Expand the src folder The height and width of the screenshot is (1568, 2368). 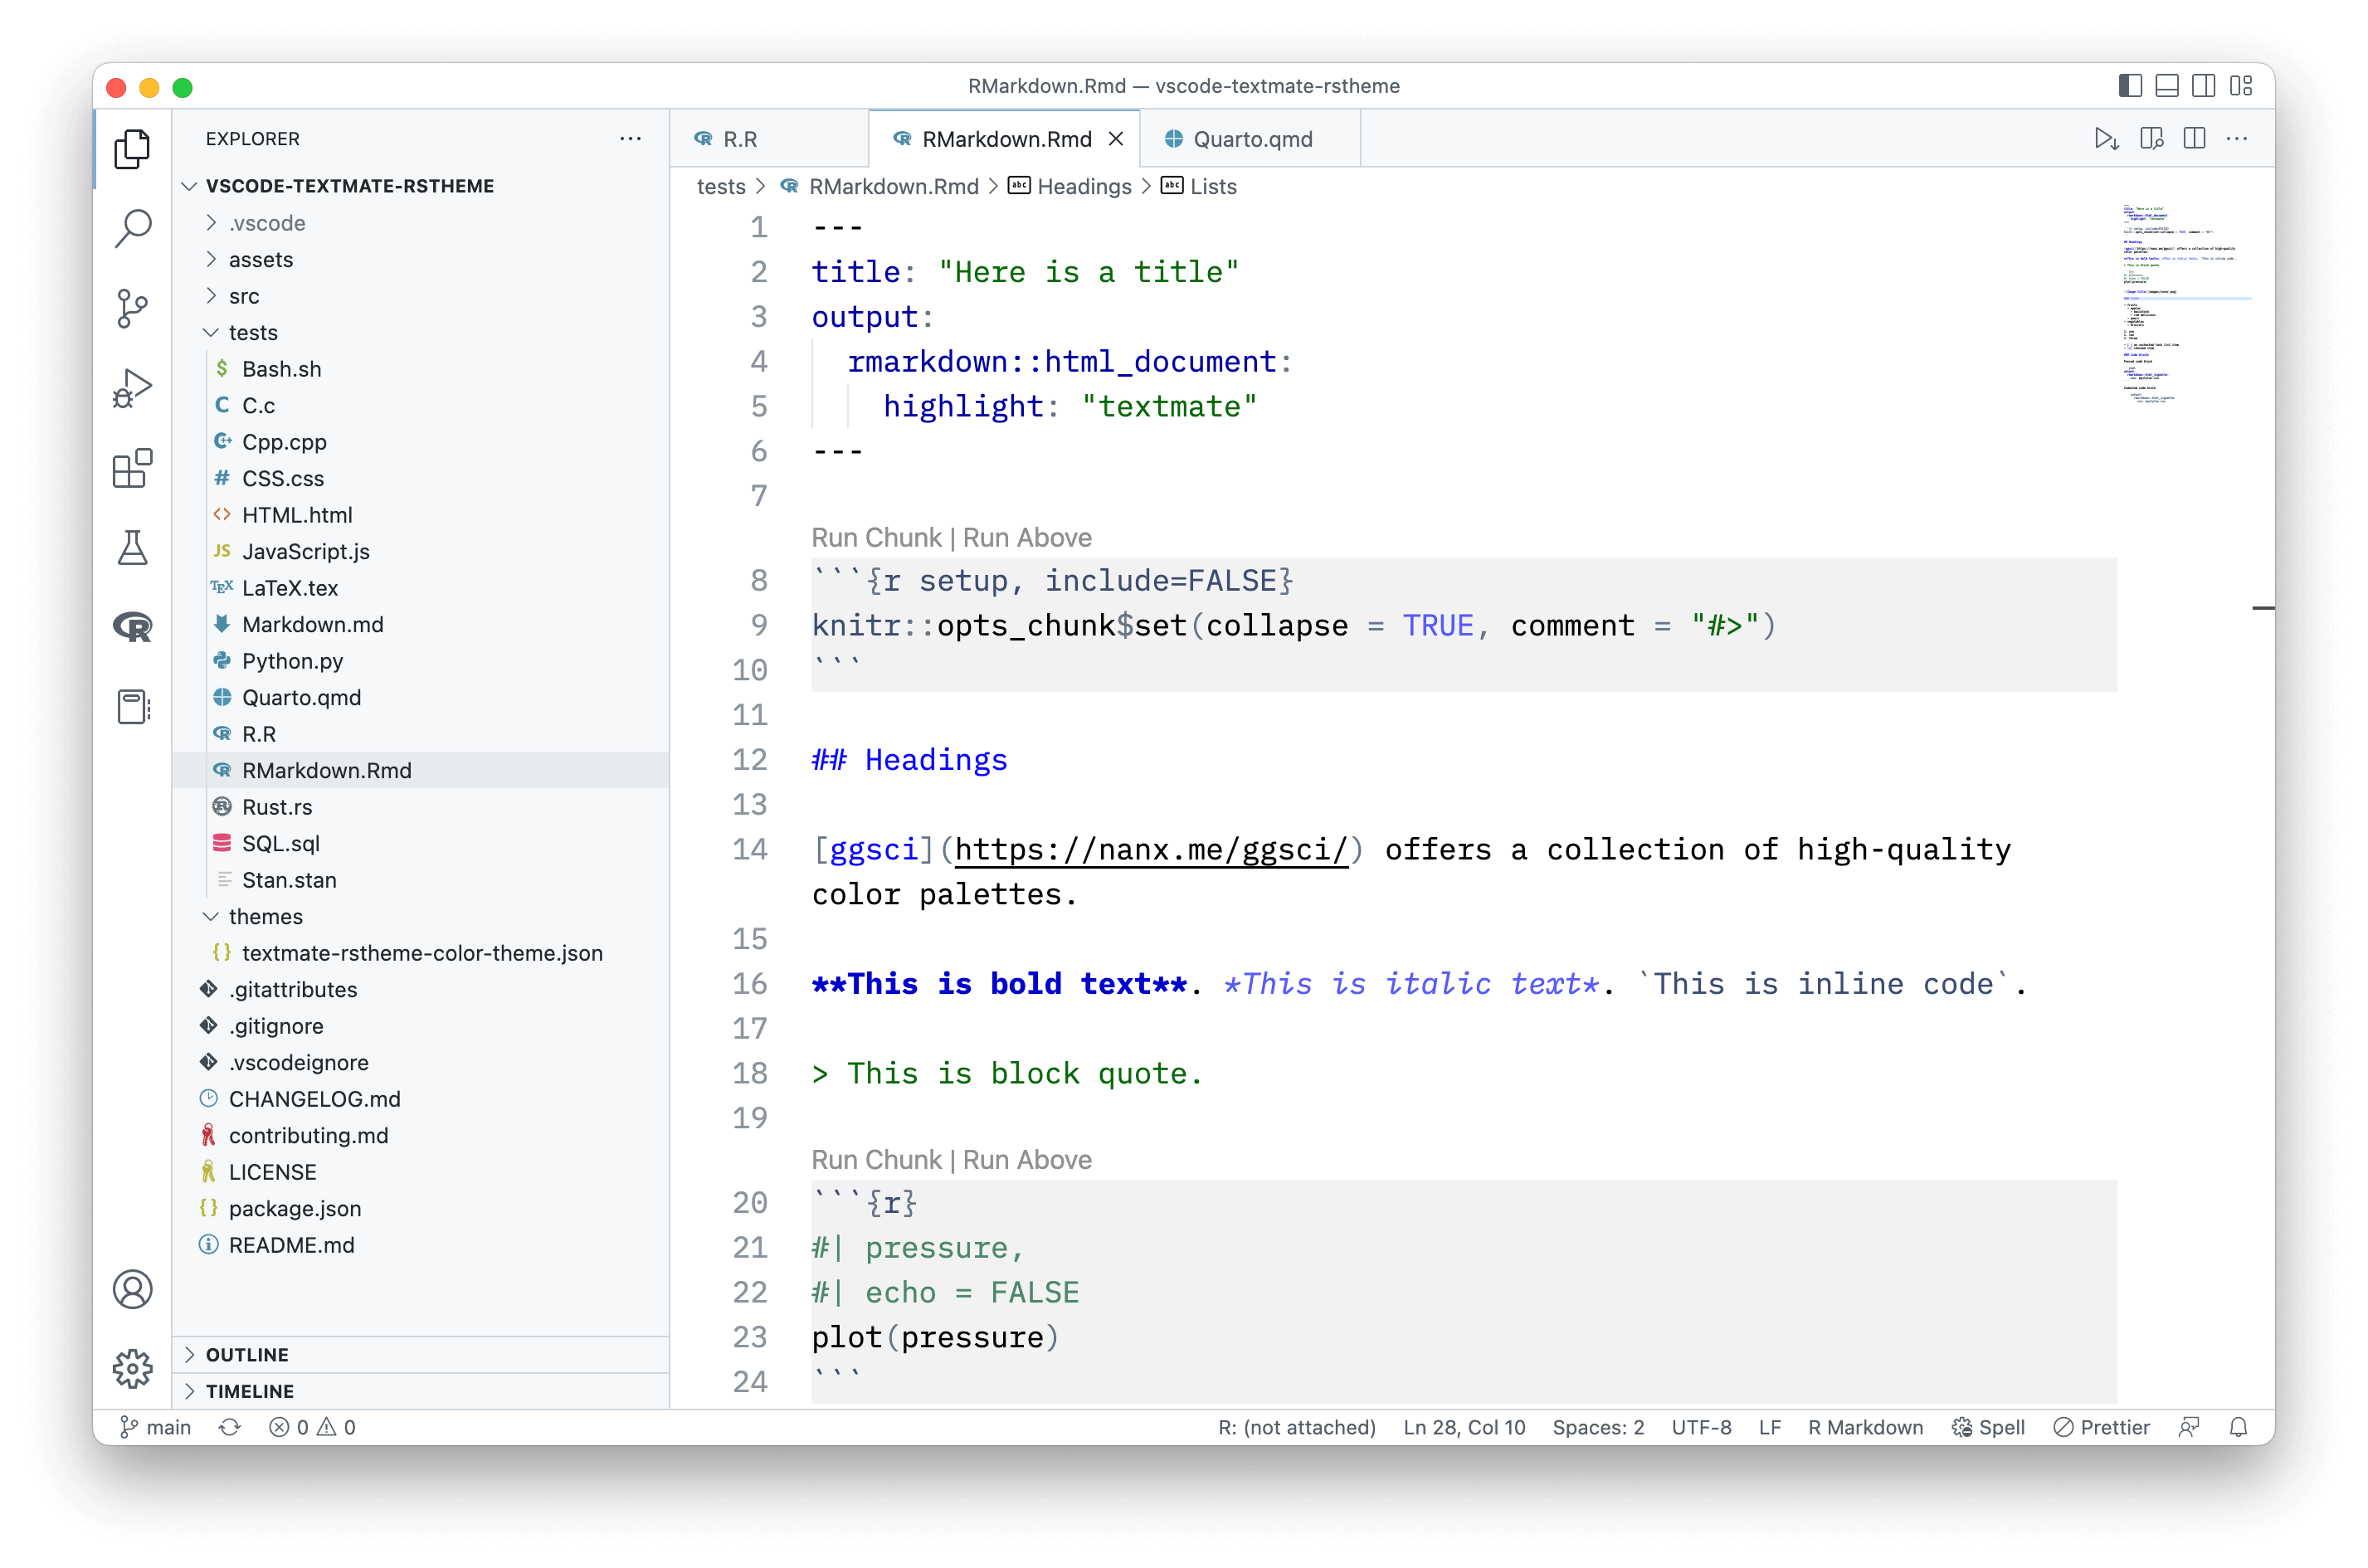[x=243, y=296]
